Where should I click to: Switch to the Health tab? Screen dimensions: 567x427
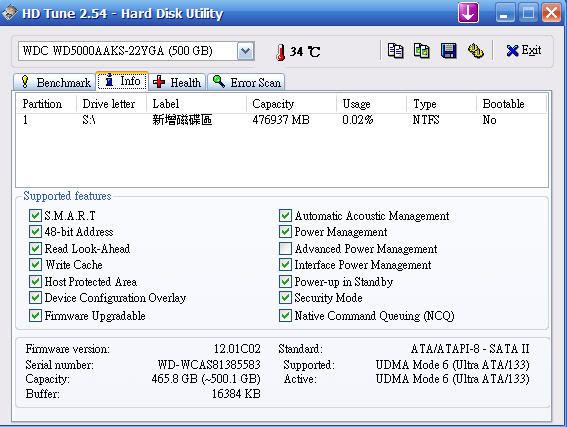pos(177,82)
